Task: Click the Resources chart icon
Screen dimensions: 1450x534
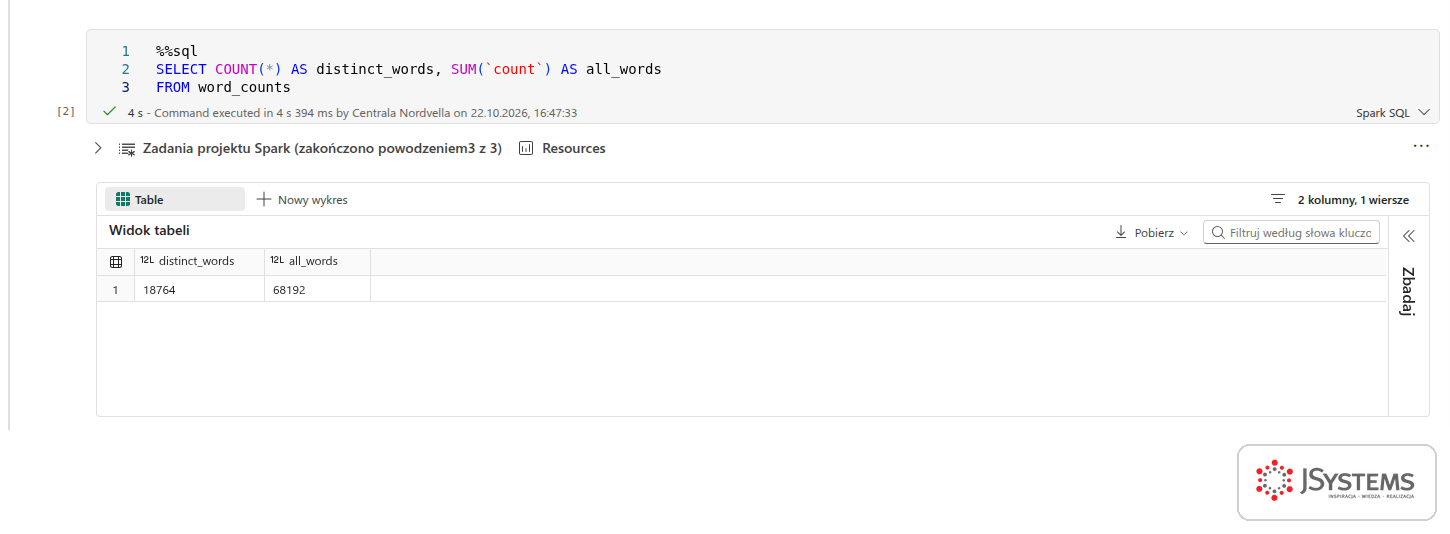Action: 525,148
